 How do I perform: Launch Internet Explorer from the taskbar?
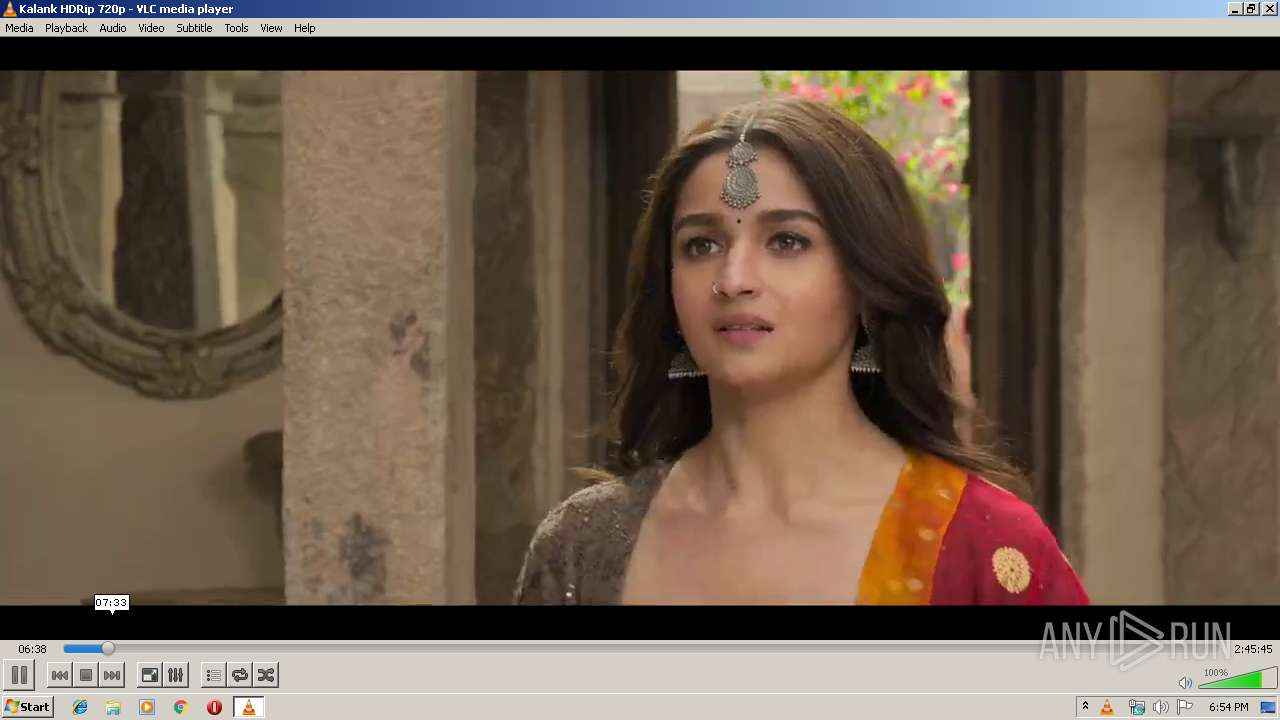click(80, 707)
